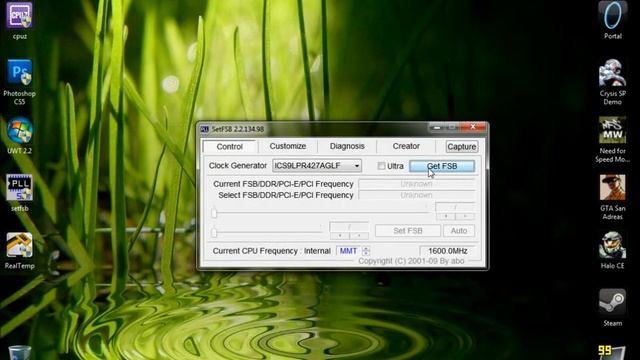Image resolution: width=640 pixels, height=360 pixels.
Task: Click the Set FSB button
Action: 408,231
